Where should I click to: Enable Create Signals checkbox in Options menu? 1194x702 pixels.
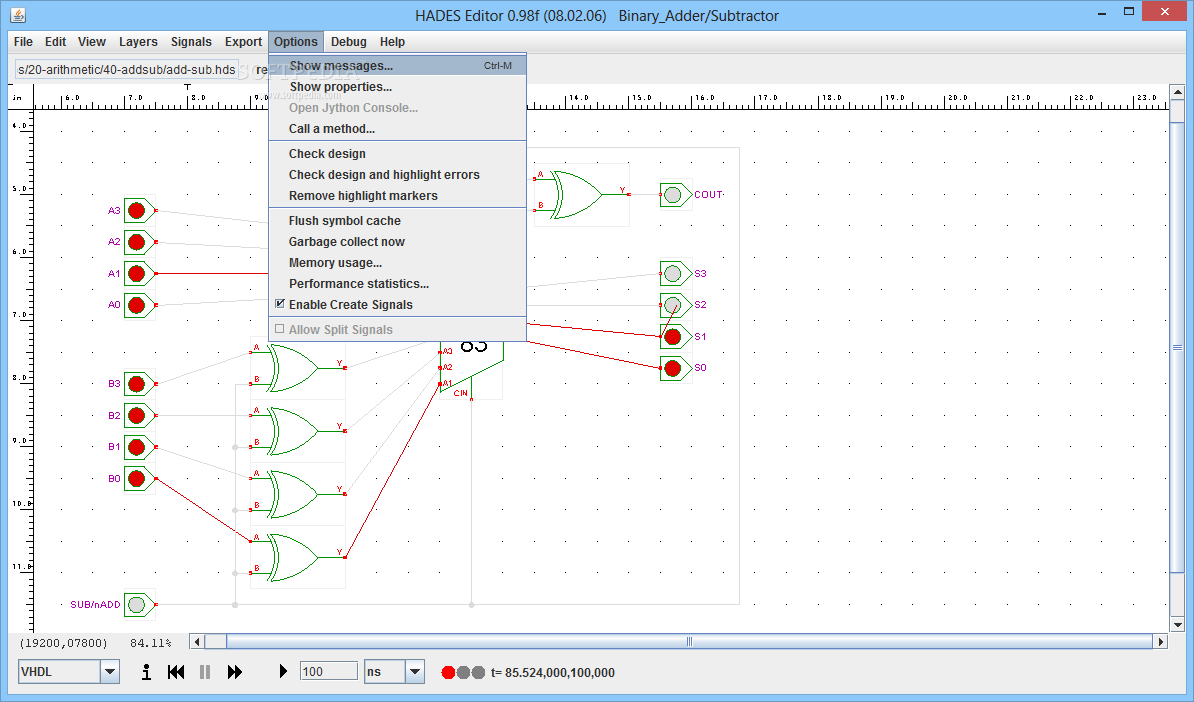(280, 304)
